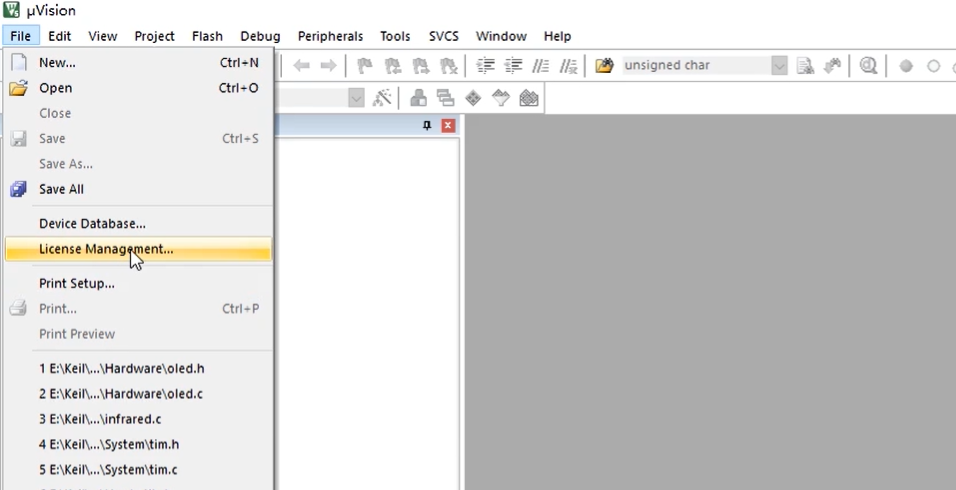
Task: Open the File menu
Action: coord(20,36)
